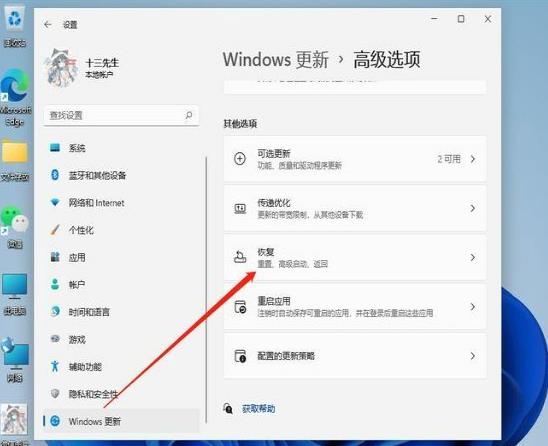Image resolution: width=548 pixels, height=446 pixels.
Task: Select 时间和语言 in sidebar
Action: (121, 312)
